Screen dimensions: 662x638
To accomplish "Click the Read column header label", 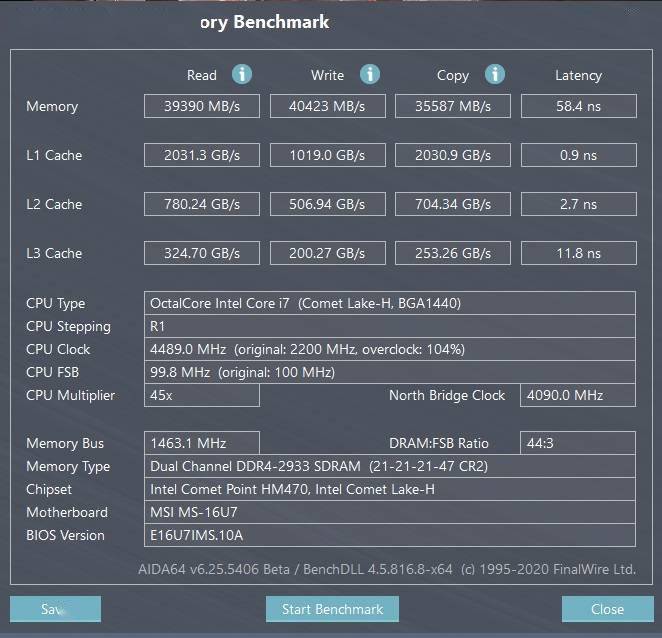I will (x=202, y=75).
